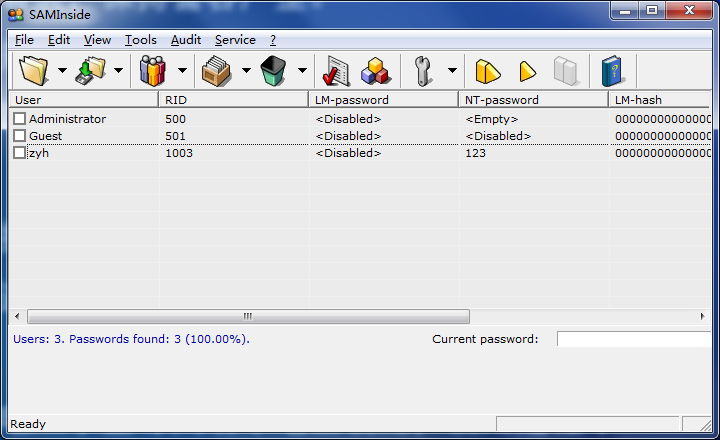This screenshot has width=720, height=440.
Task: Open the File menu
Action: tap(24, 40)
